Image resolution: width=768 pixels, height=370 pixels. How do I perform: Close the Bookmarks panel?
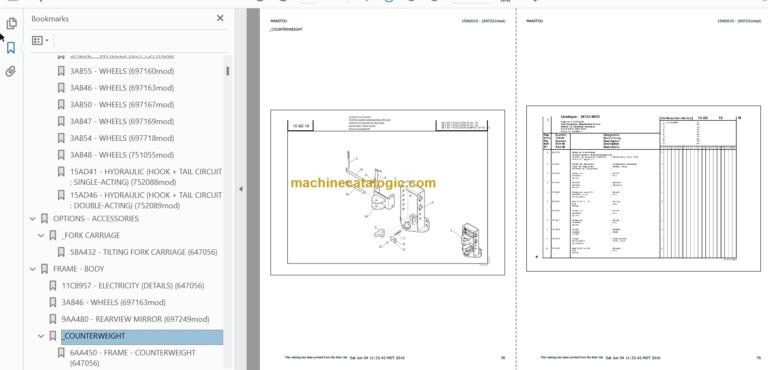[x=220, y=18]
